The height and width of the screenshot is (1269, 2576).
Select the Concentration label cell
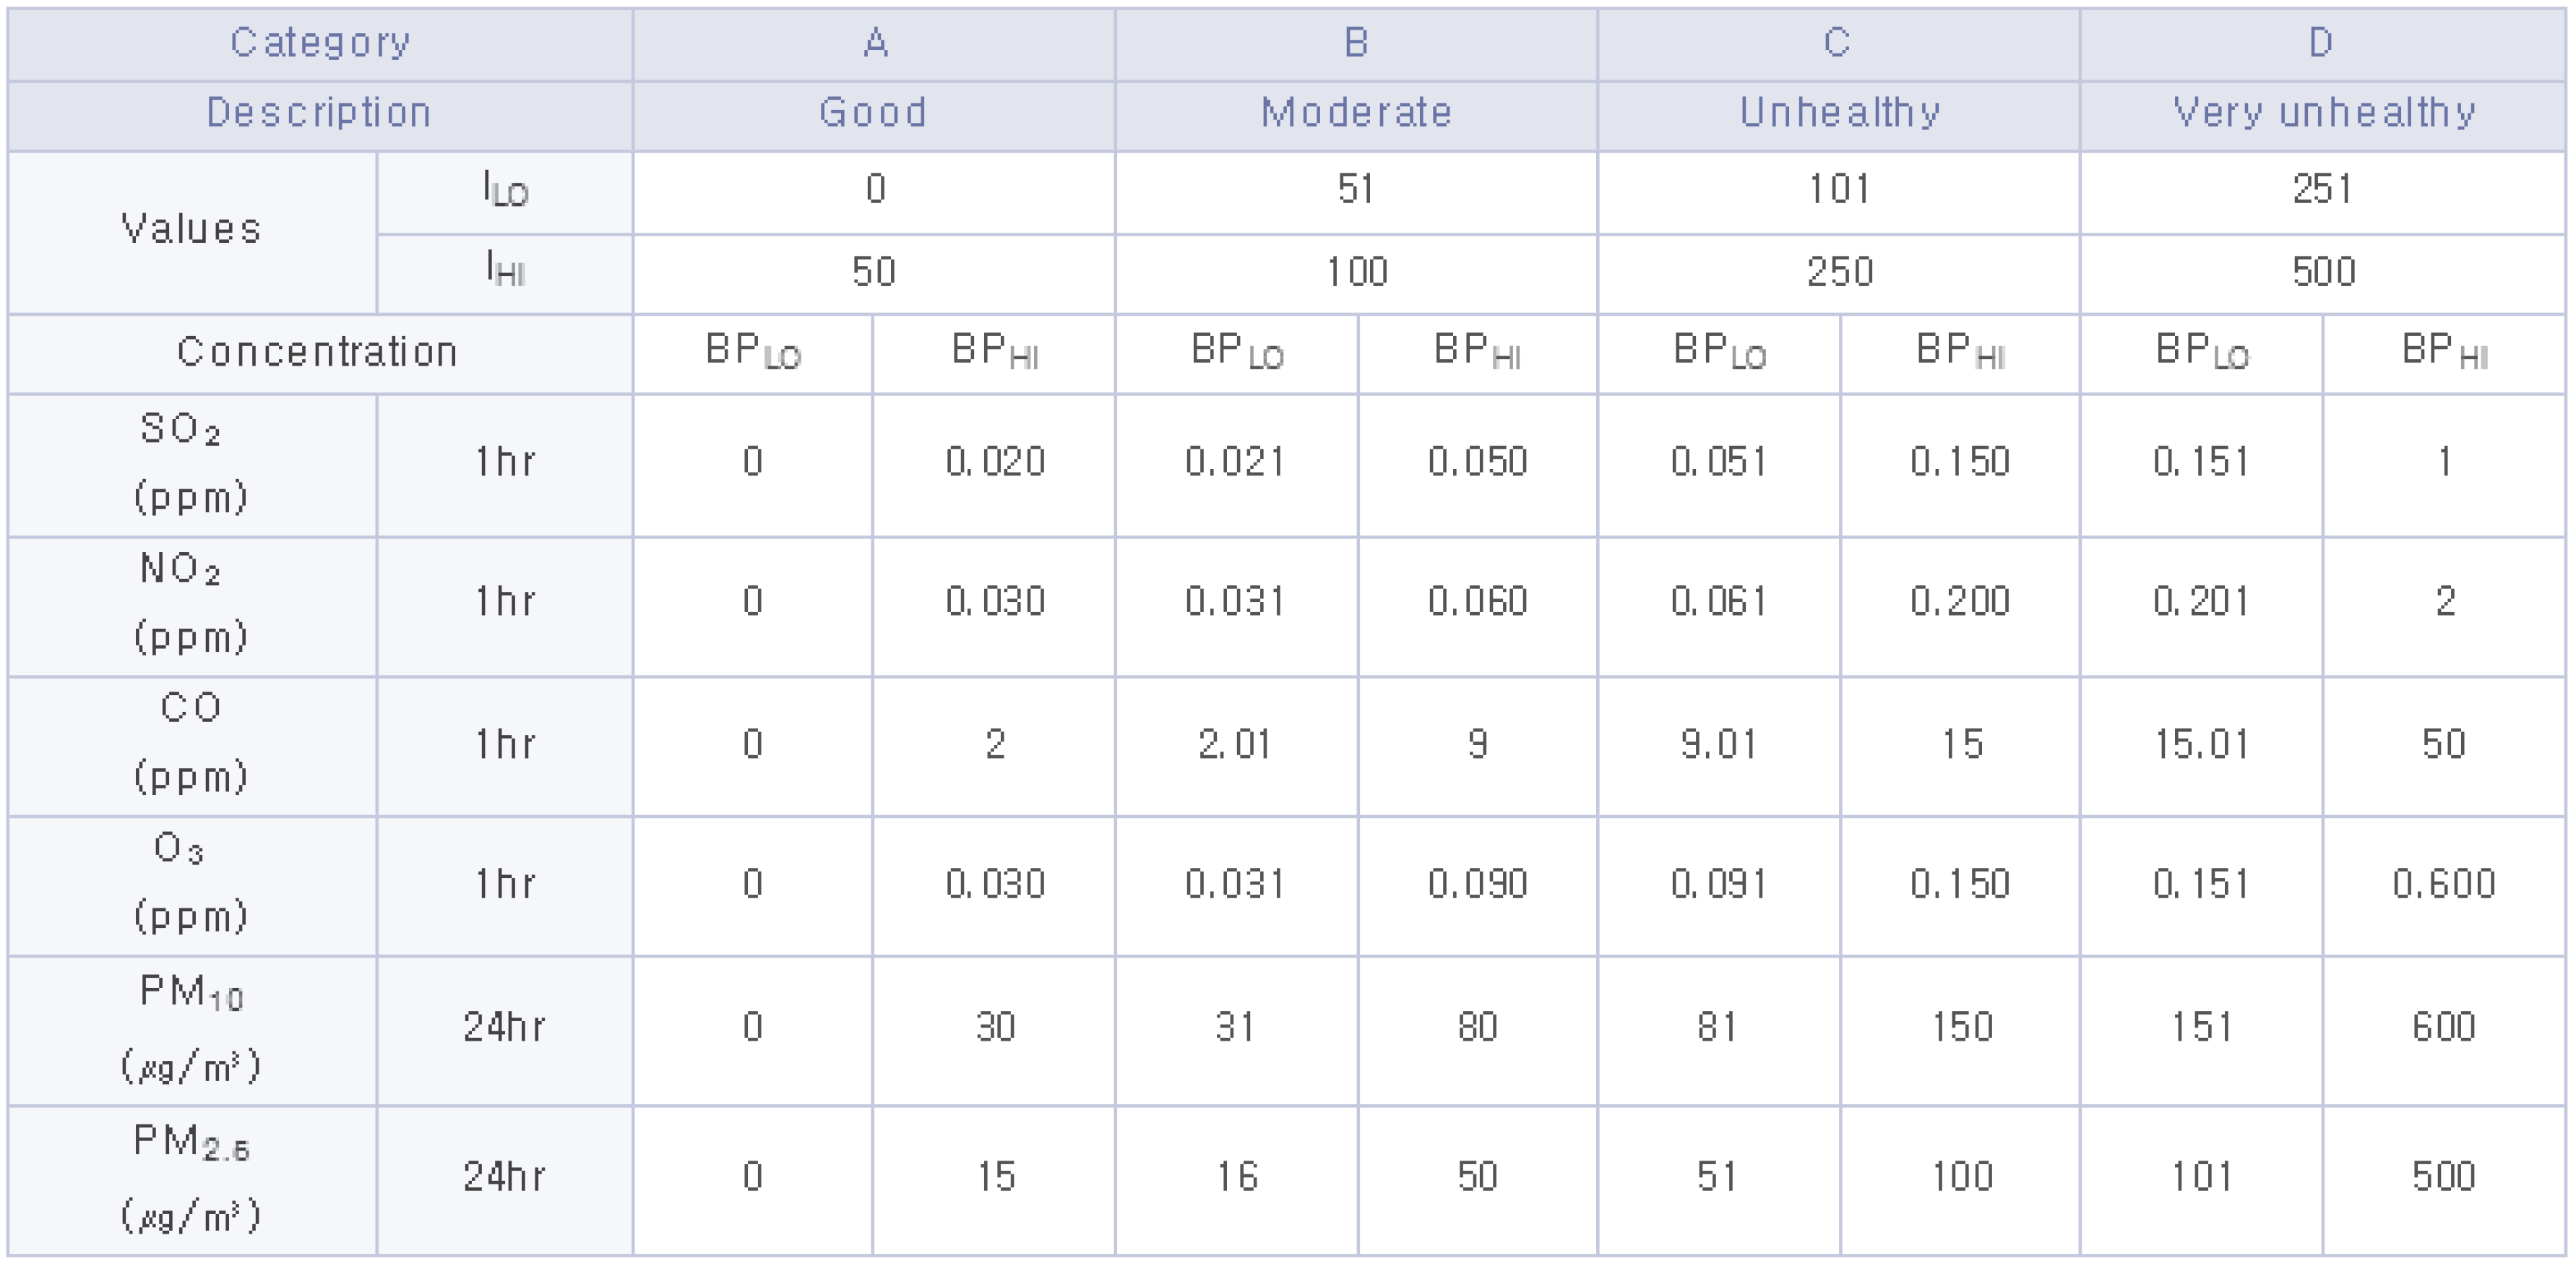click(x=318, y=352)
